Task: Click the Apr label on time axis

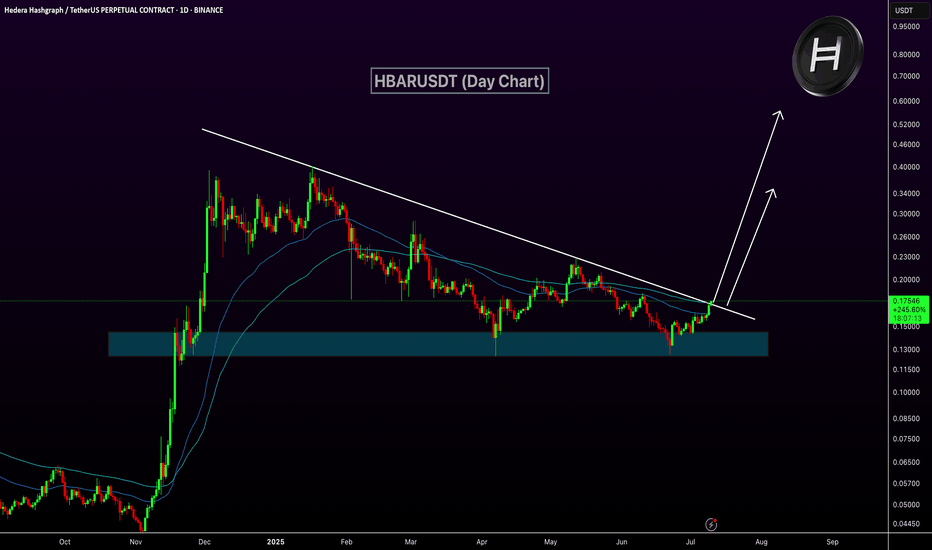Action: 481,542
